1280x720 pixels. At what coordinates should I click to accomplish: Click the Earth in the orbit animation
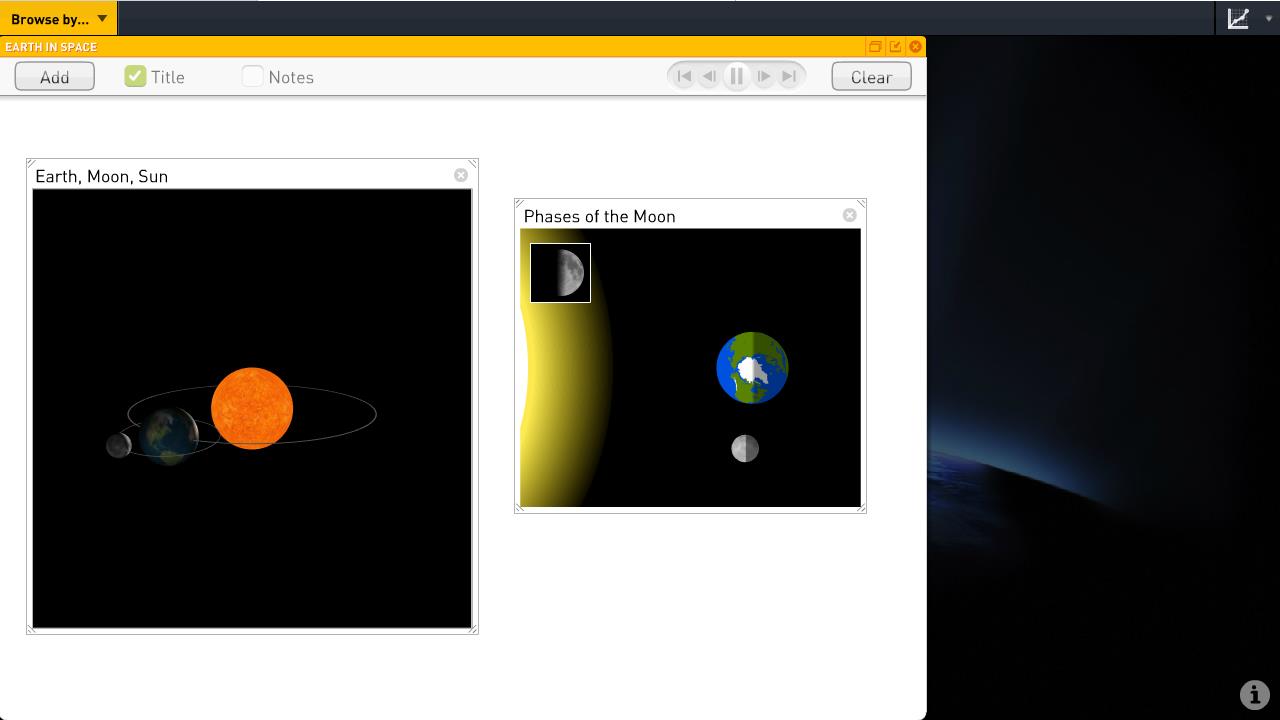pyautogui.click(x=168, y=436)
